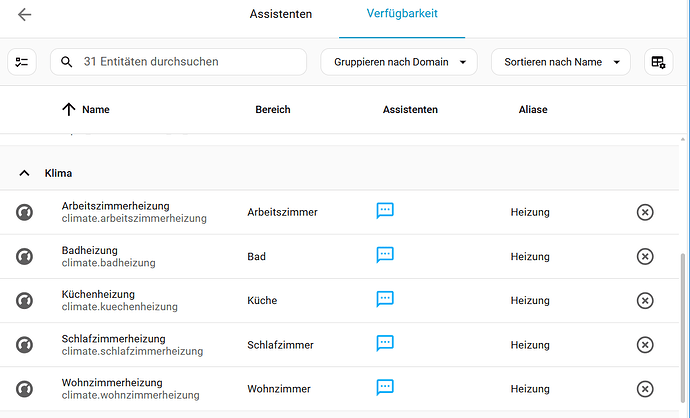Open Sortieren nach Name dropdown
Image resolution: width=690 pixels, height=418 pixels.
coord(561,62)
